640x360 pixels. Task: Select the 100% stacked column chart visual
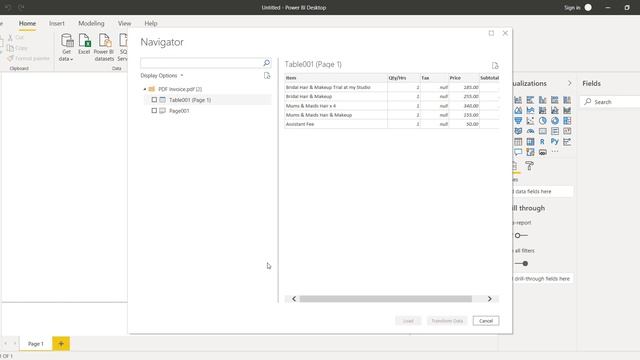point(567,100)
